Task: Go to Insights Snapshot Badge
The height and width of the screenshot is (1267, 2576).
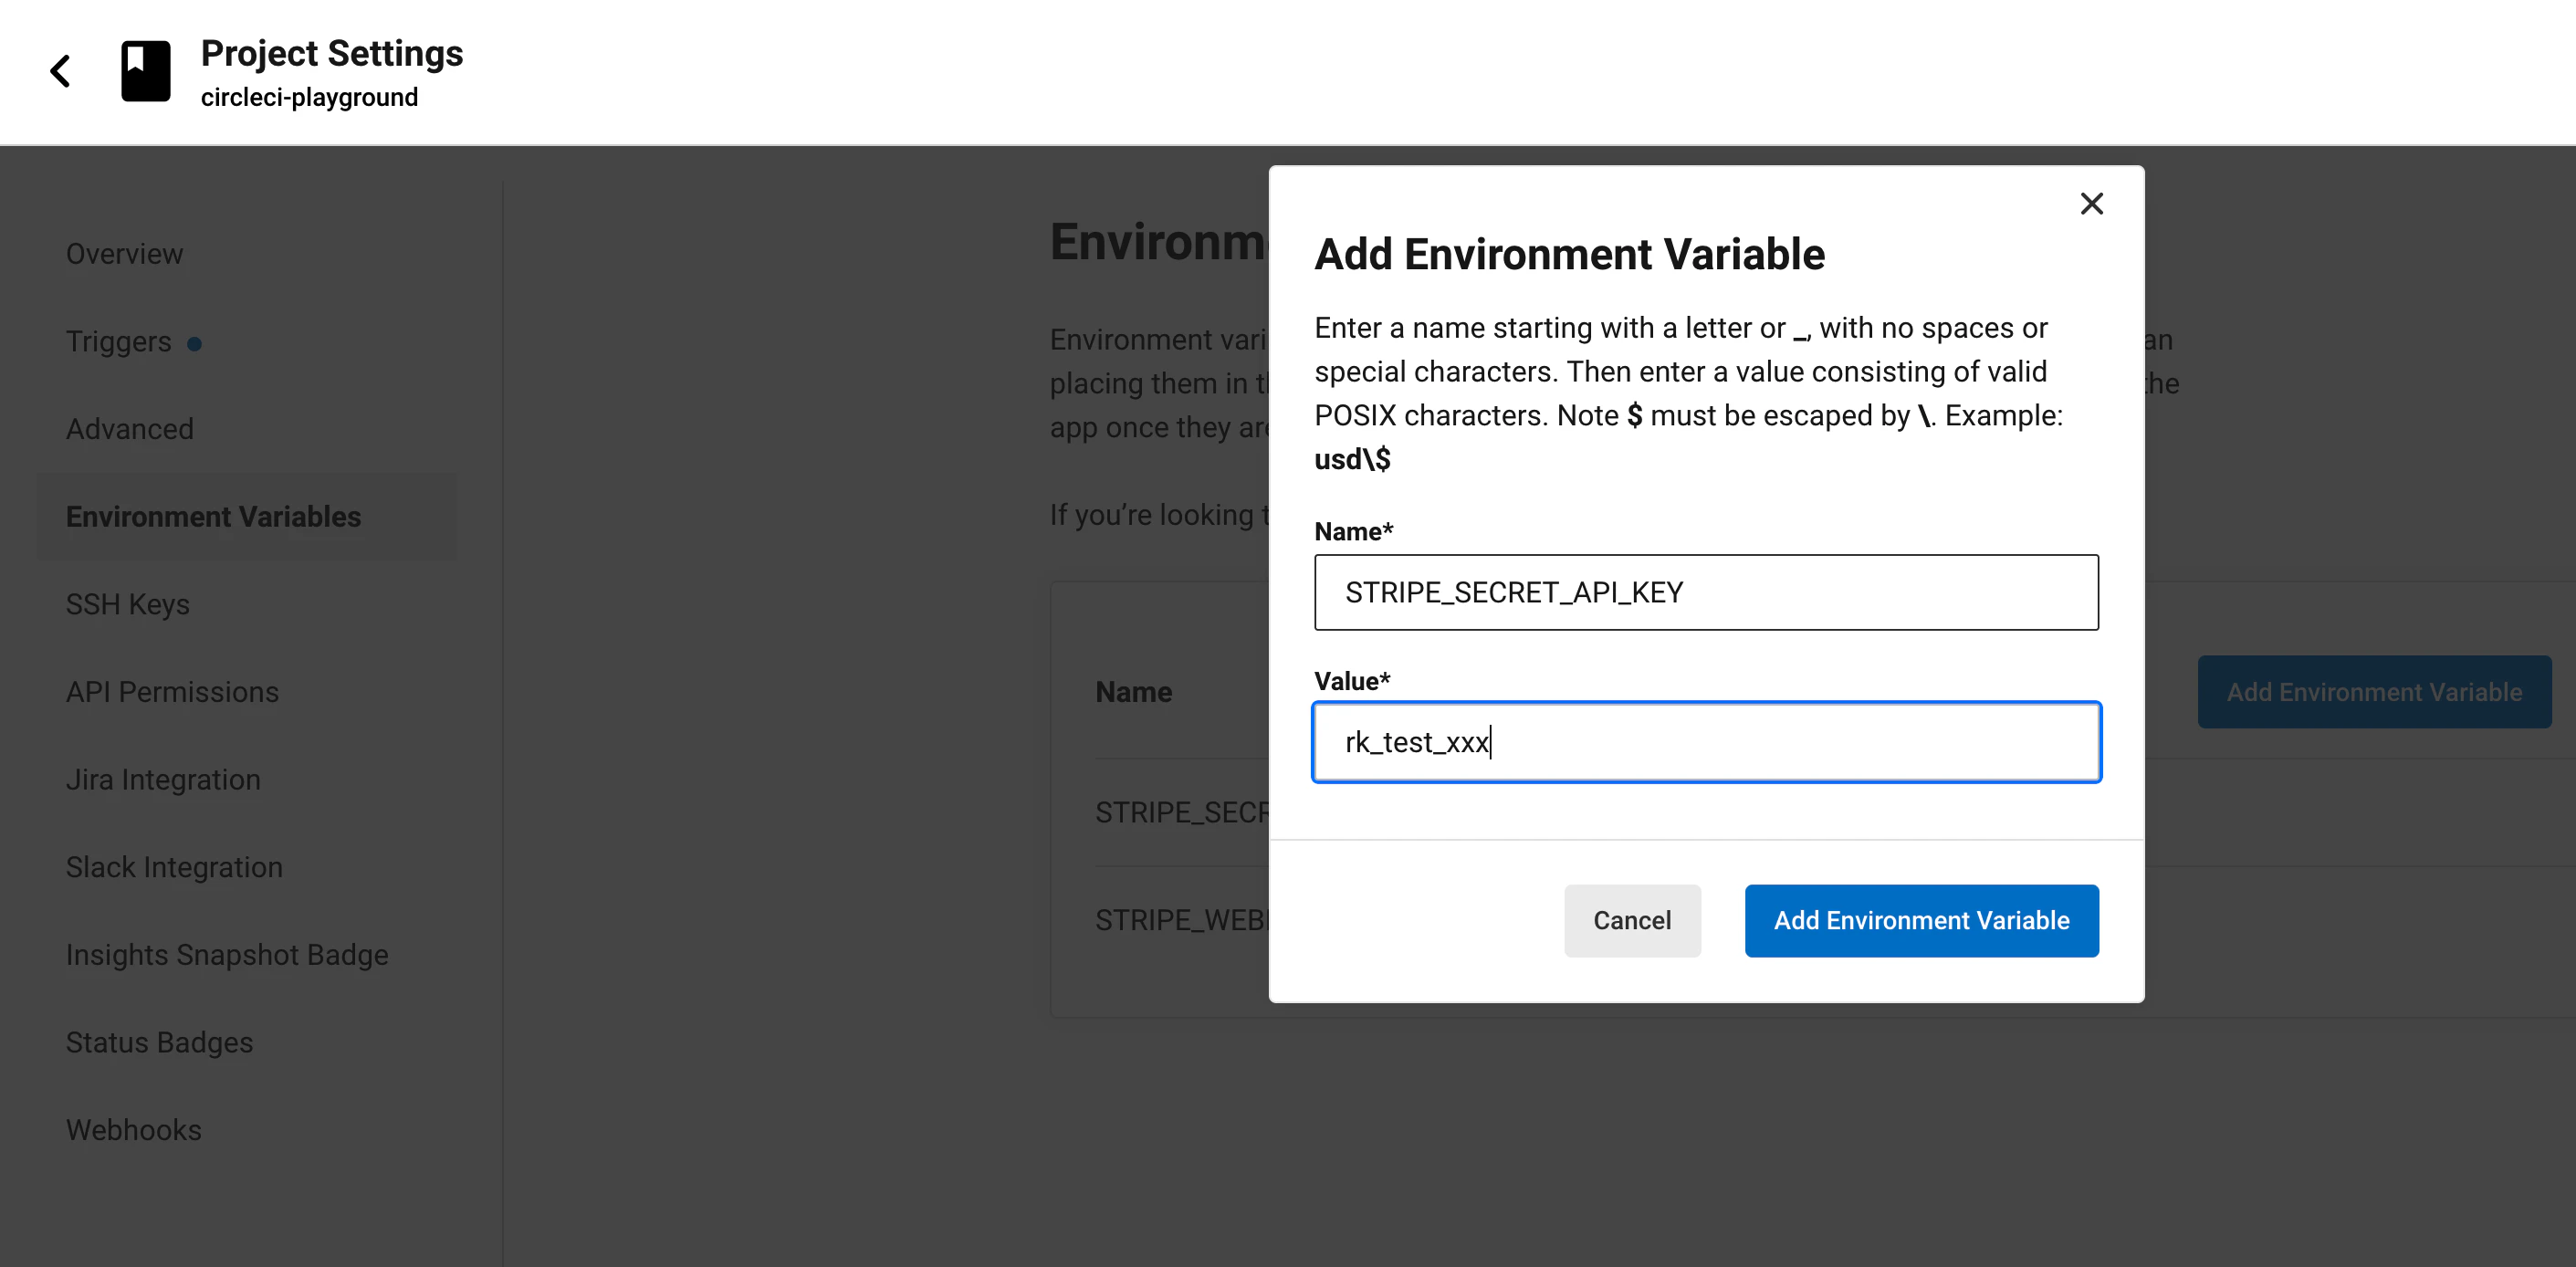Action: [228, 955]
